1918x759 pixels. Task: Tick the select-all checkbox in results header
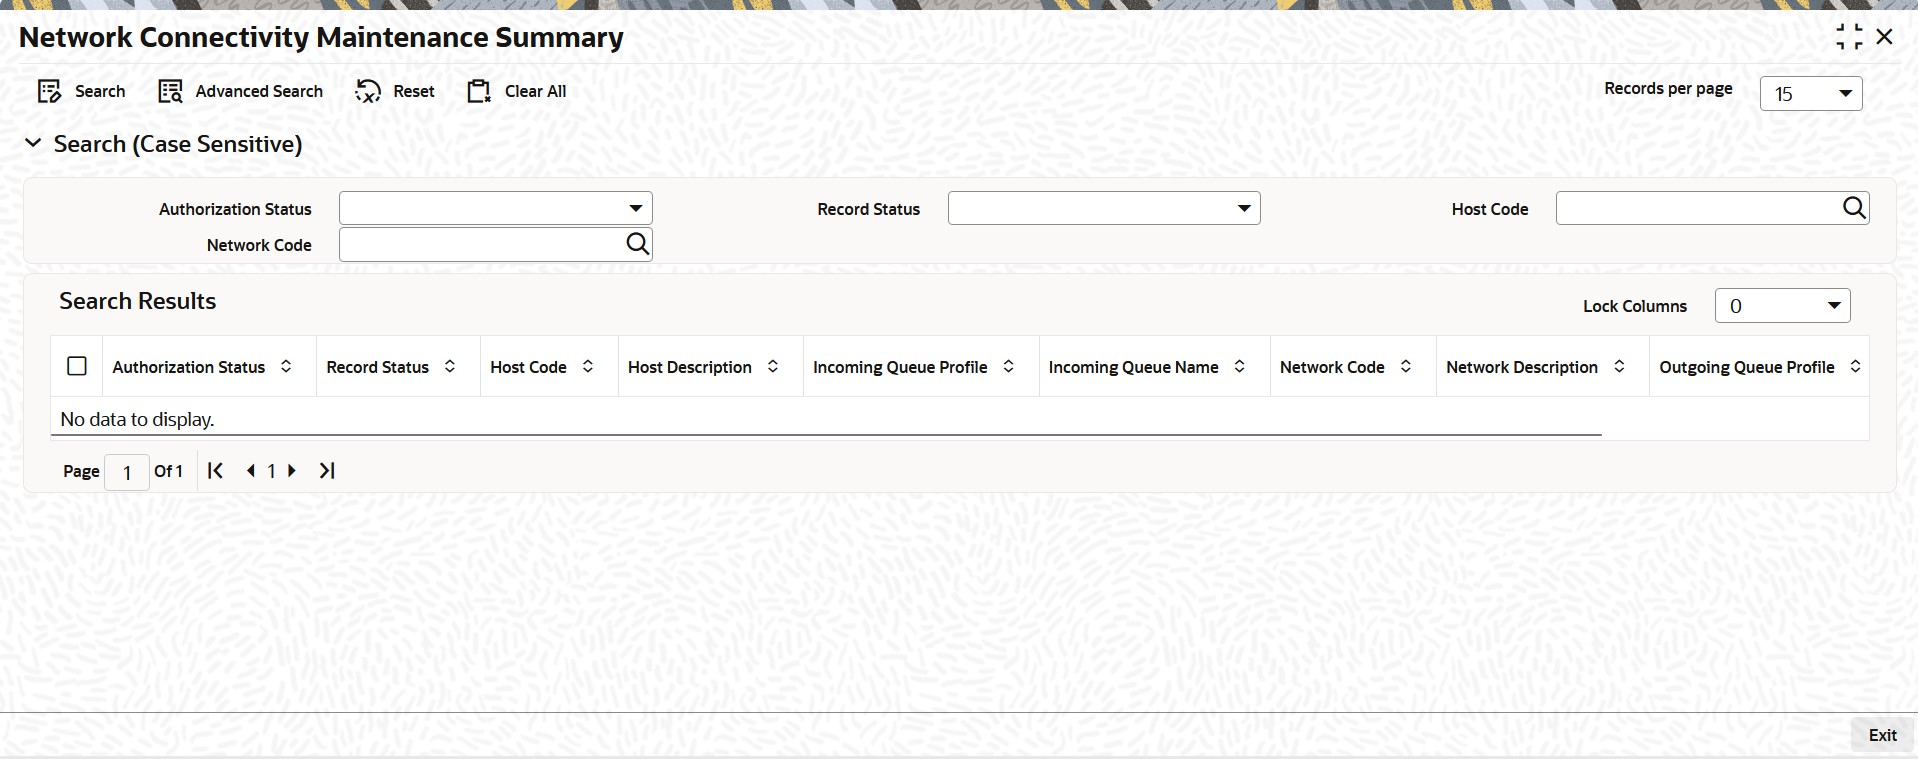[x=77, y=366]
